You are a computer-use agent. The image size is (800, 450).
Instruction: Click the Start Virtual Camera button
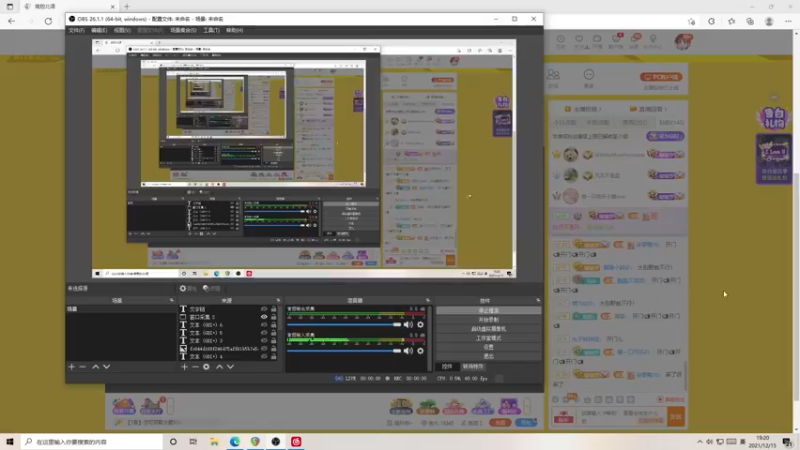tap(488, 329)
